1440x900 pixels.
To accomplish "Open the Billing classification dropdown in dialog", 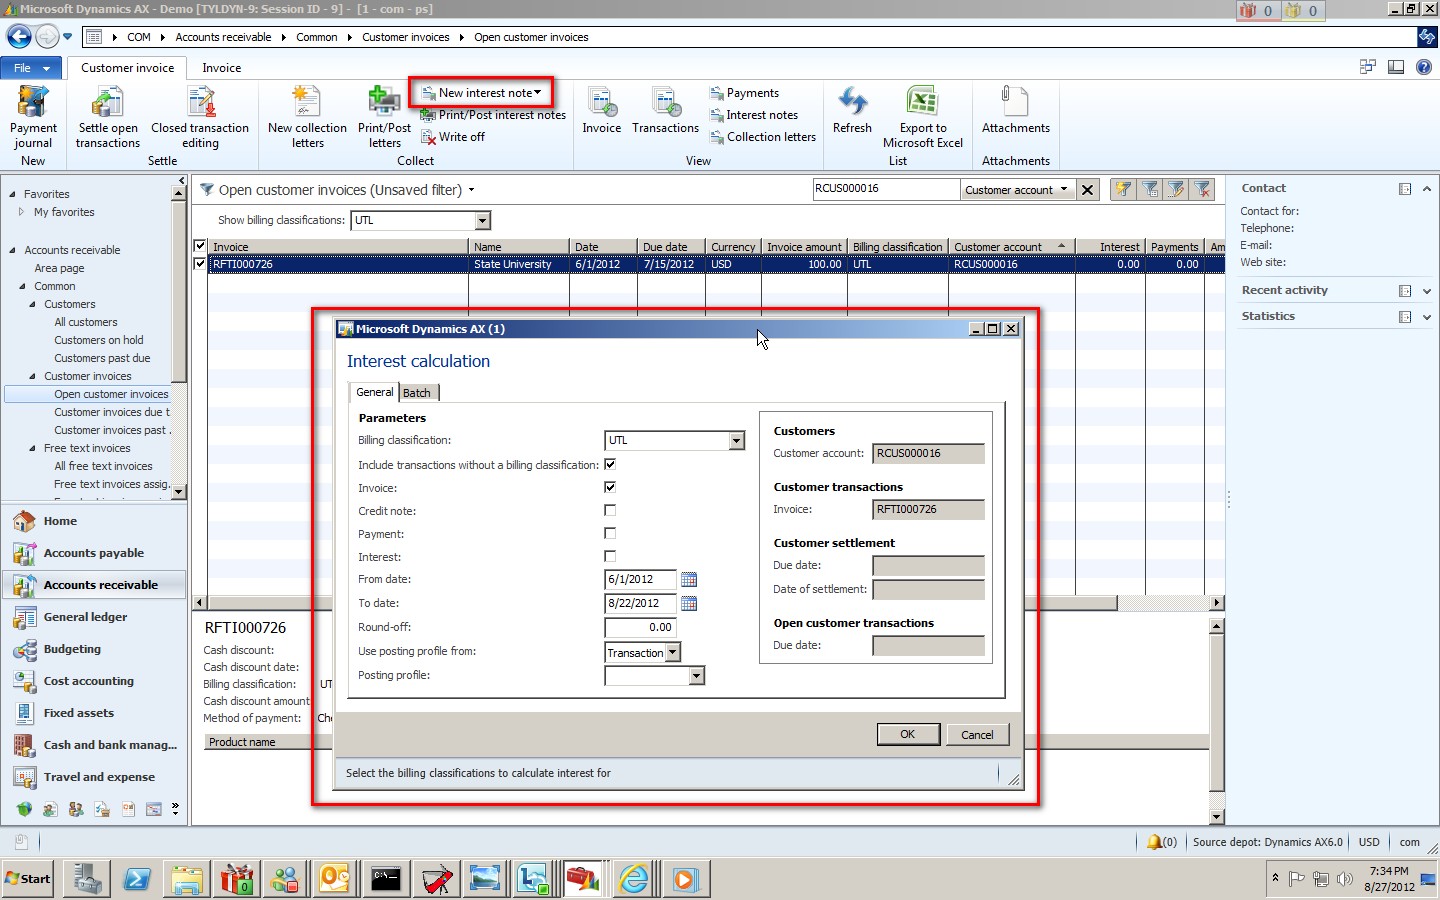I will click(x=737, y=441).
